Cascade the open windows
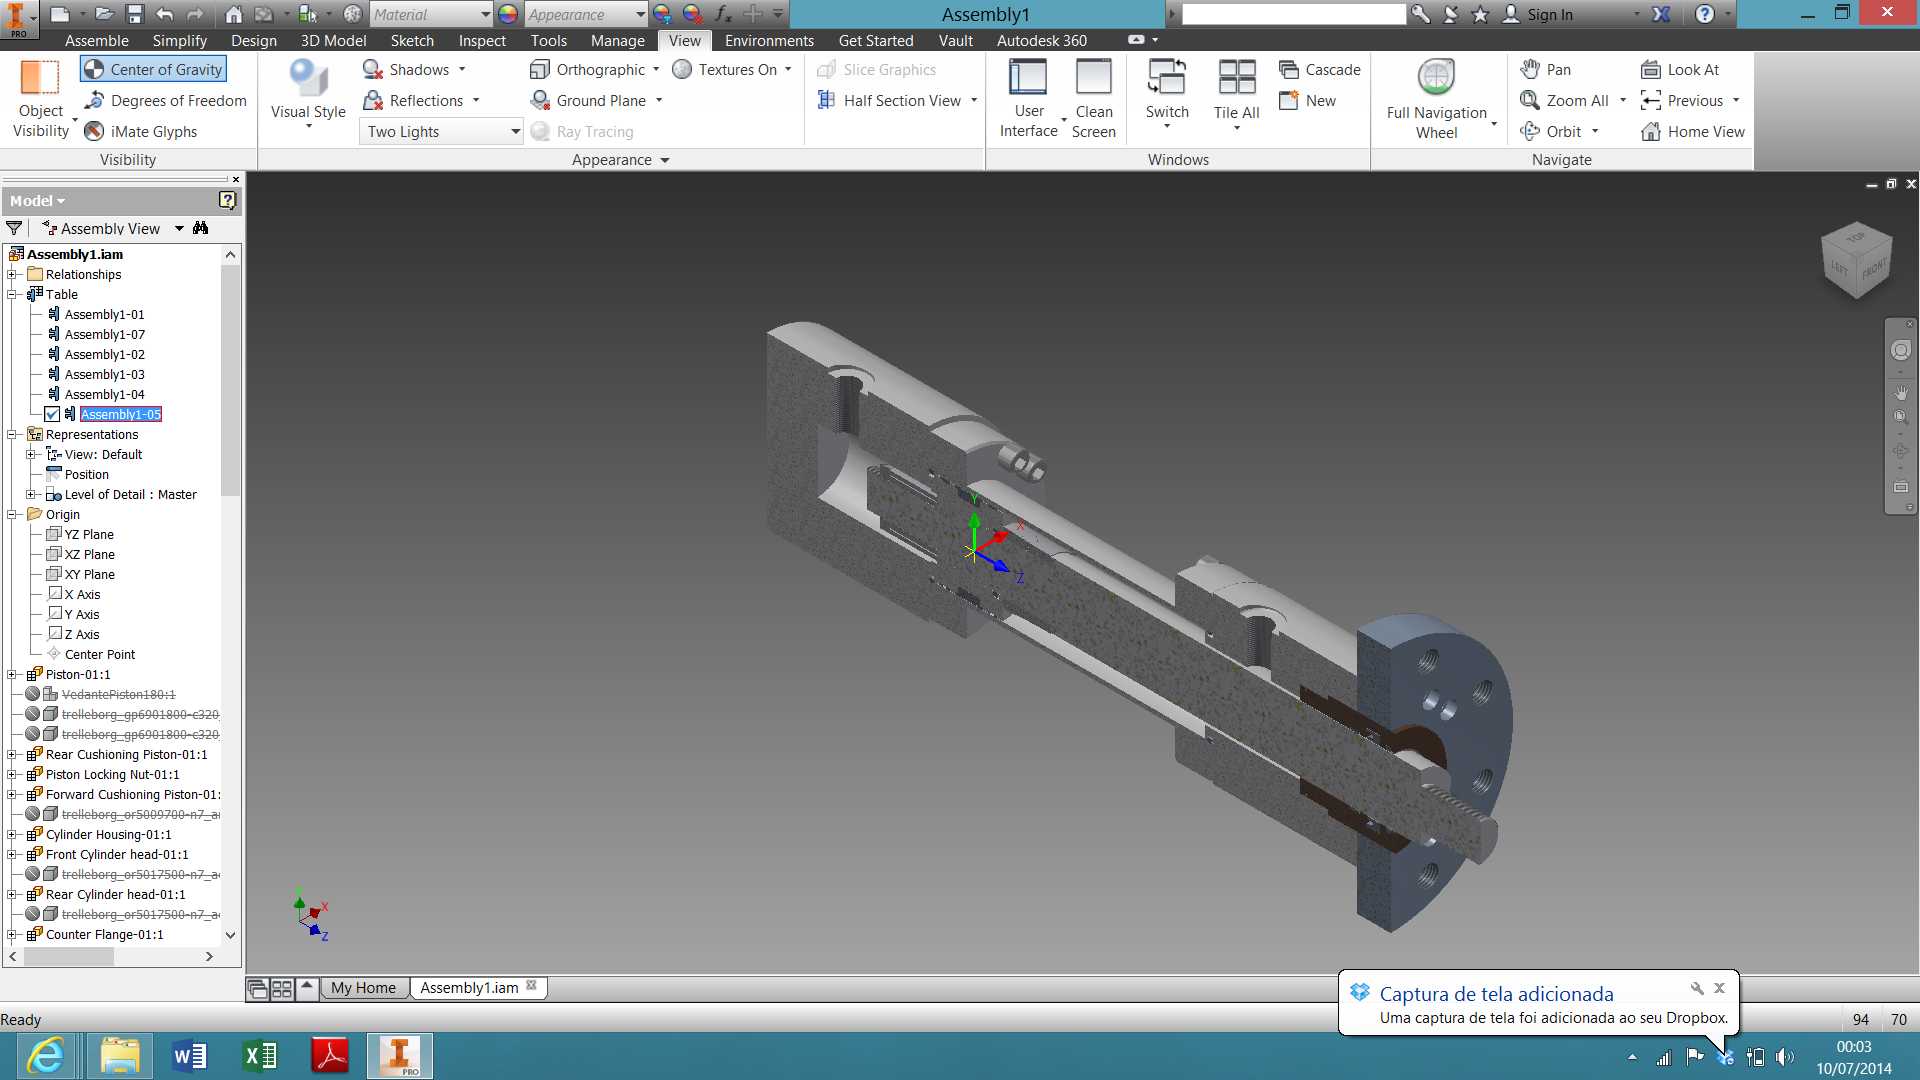 [x=1320, y=69]
